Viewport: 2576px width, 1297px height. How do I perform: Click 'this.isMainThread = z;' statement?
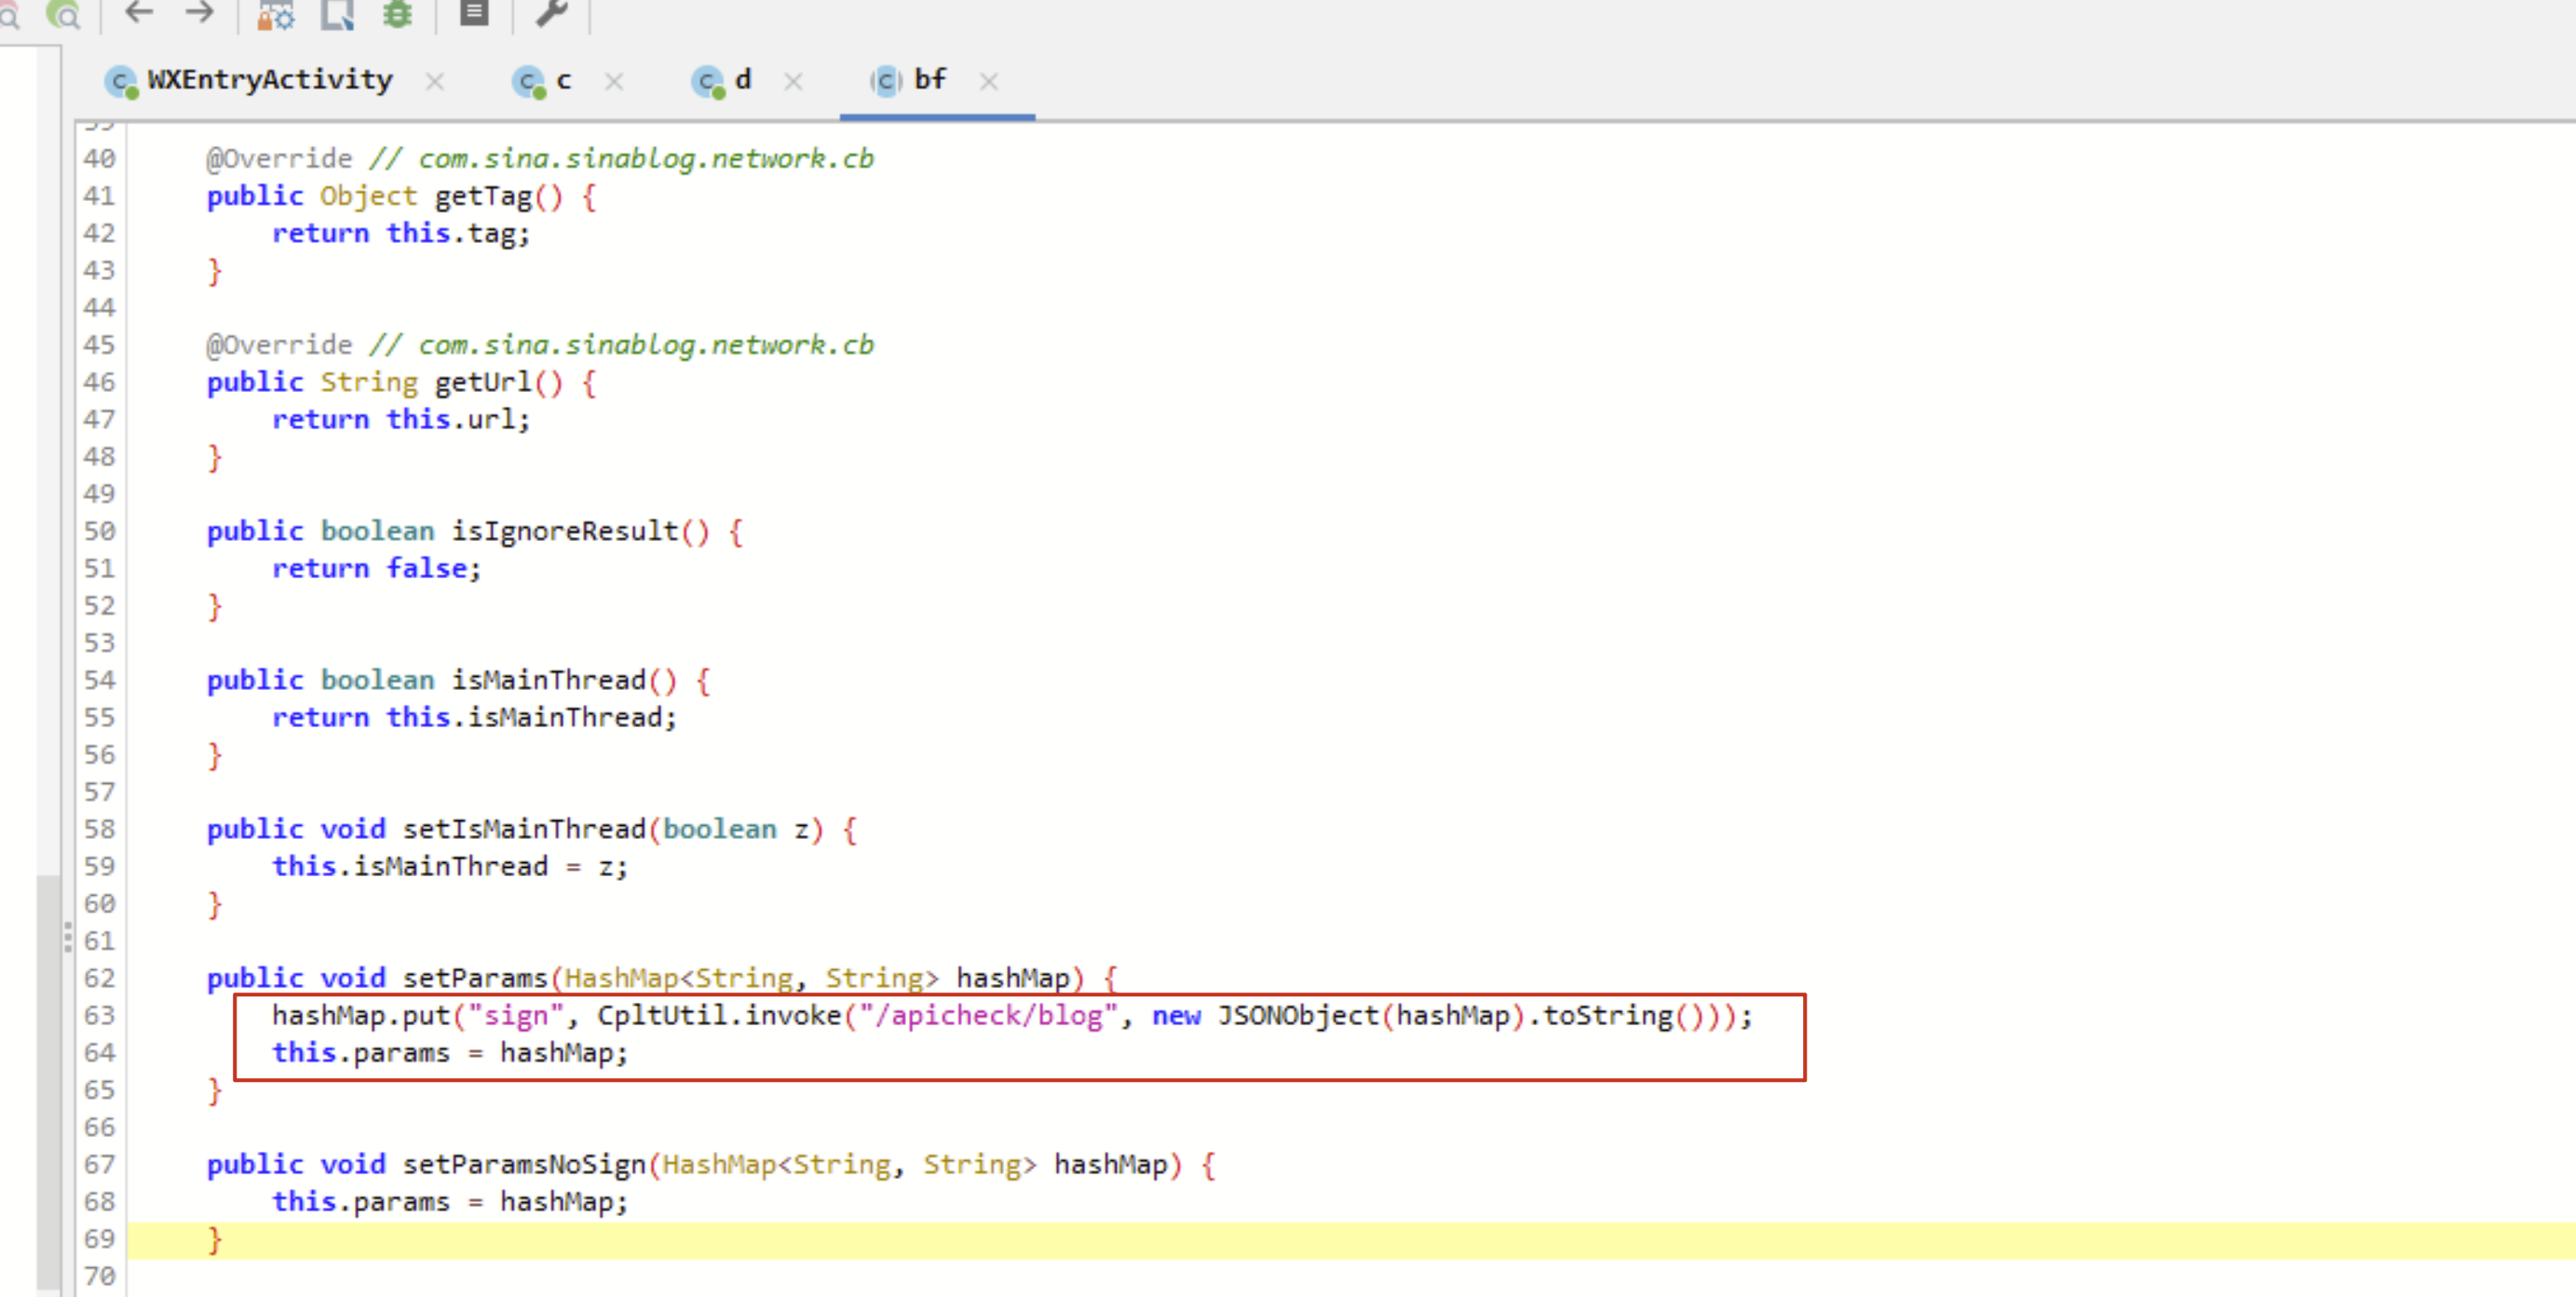[x=450, y=866]
